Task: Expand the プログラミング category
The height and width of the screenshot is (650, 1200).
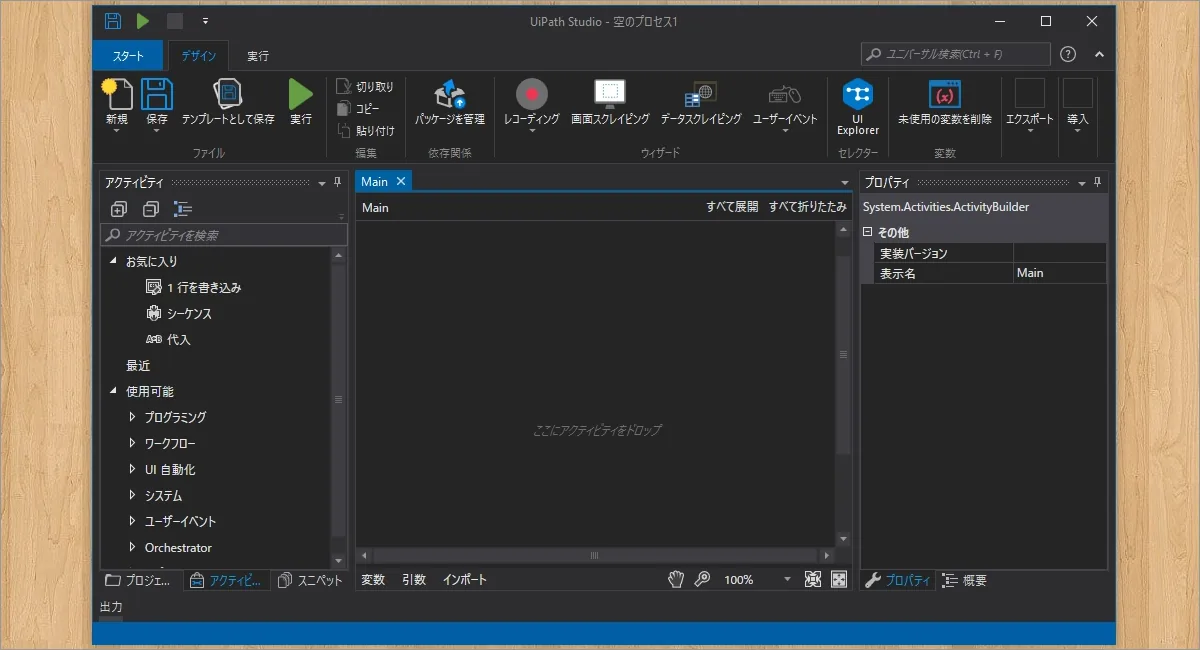Action: pos(132,416)
